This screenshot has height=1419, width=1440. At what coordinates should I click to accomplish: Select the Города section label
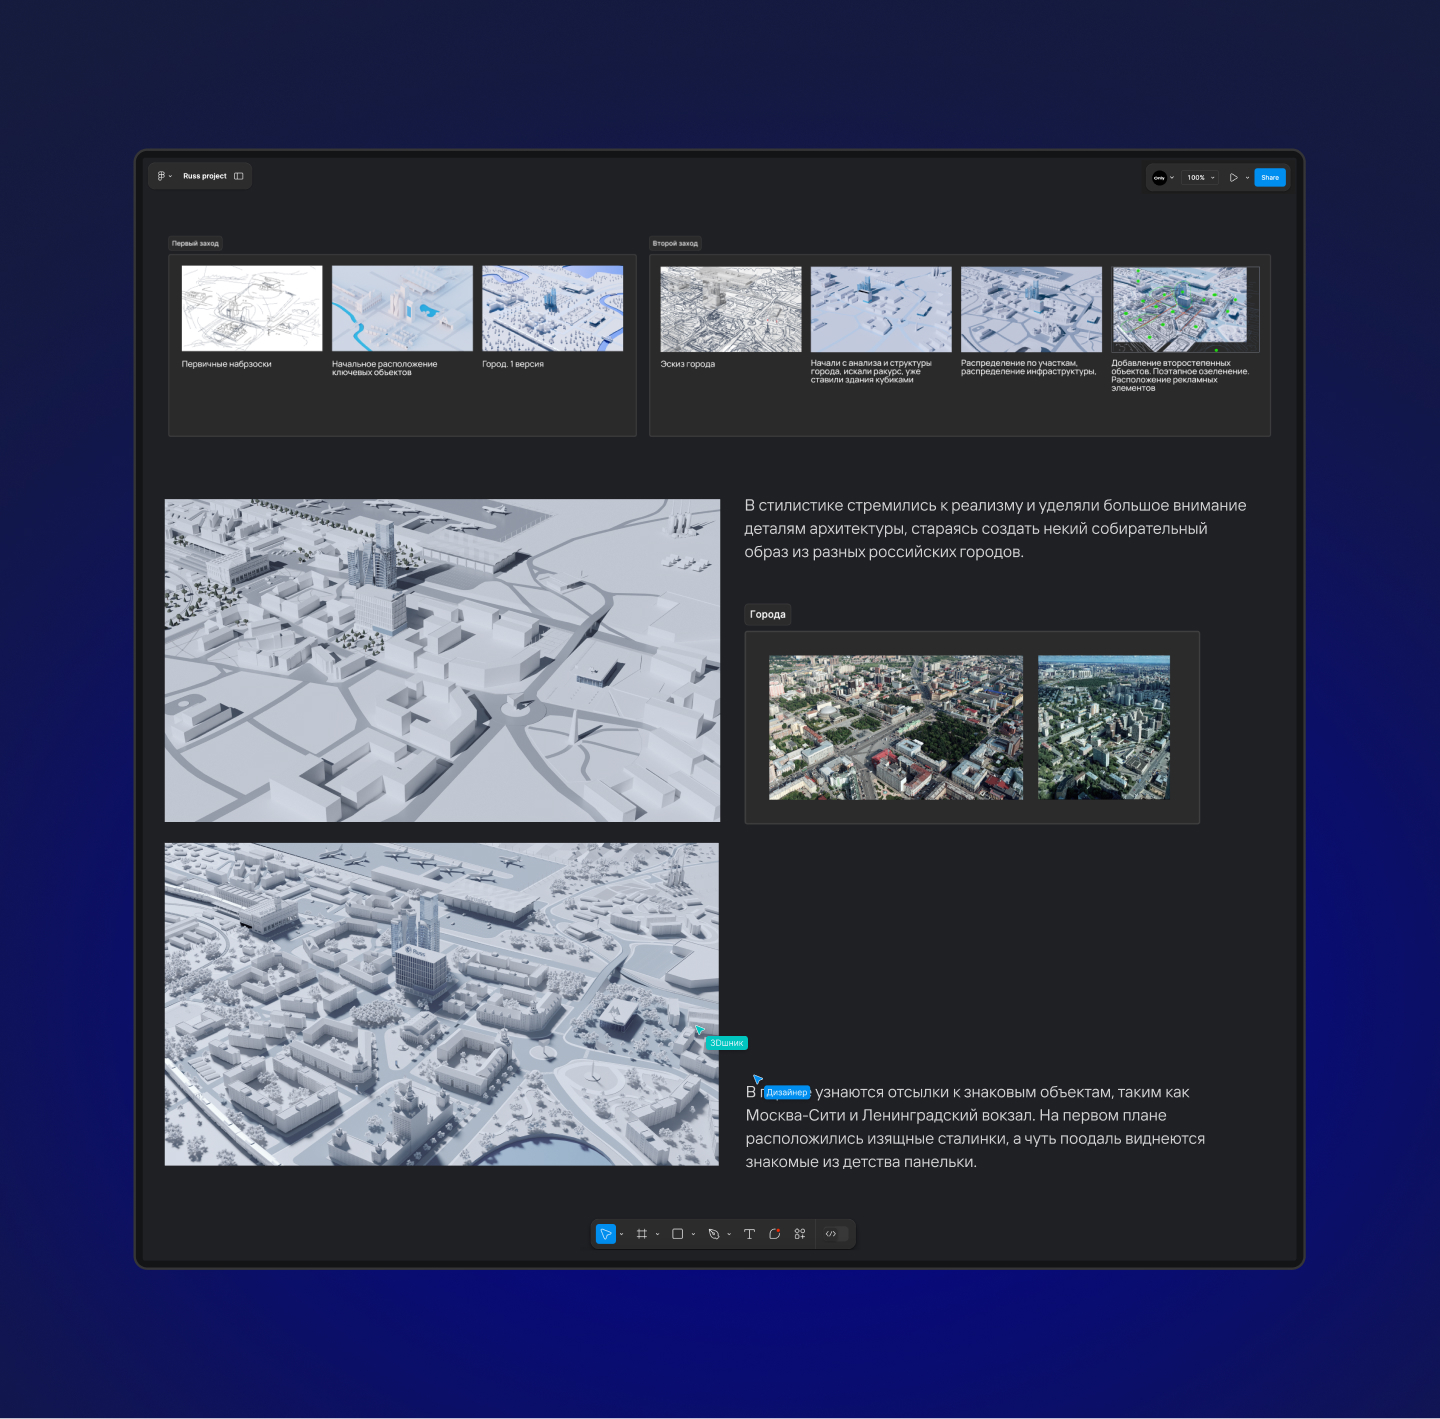tap(768, 614)
